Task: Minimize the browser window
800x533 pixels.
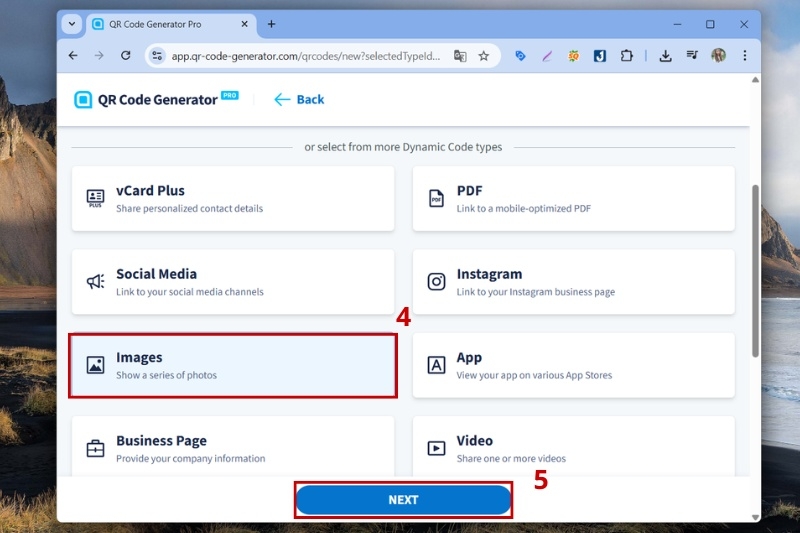Action: point(677,24)
